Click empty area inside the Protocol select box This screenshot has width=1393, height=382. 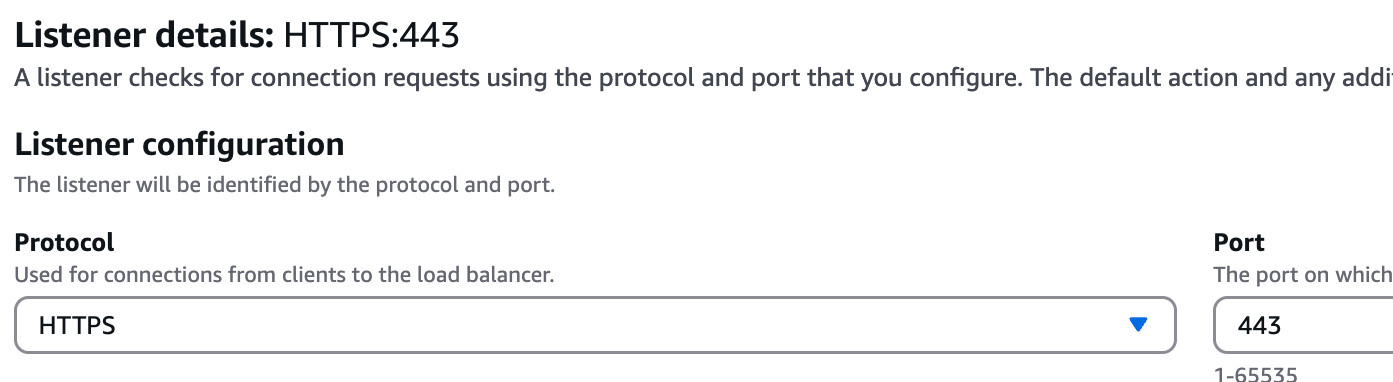620,325
